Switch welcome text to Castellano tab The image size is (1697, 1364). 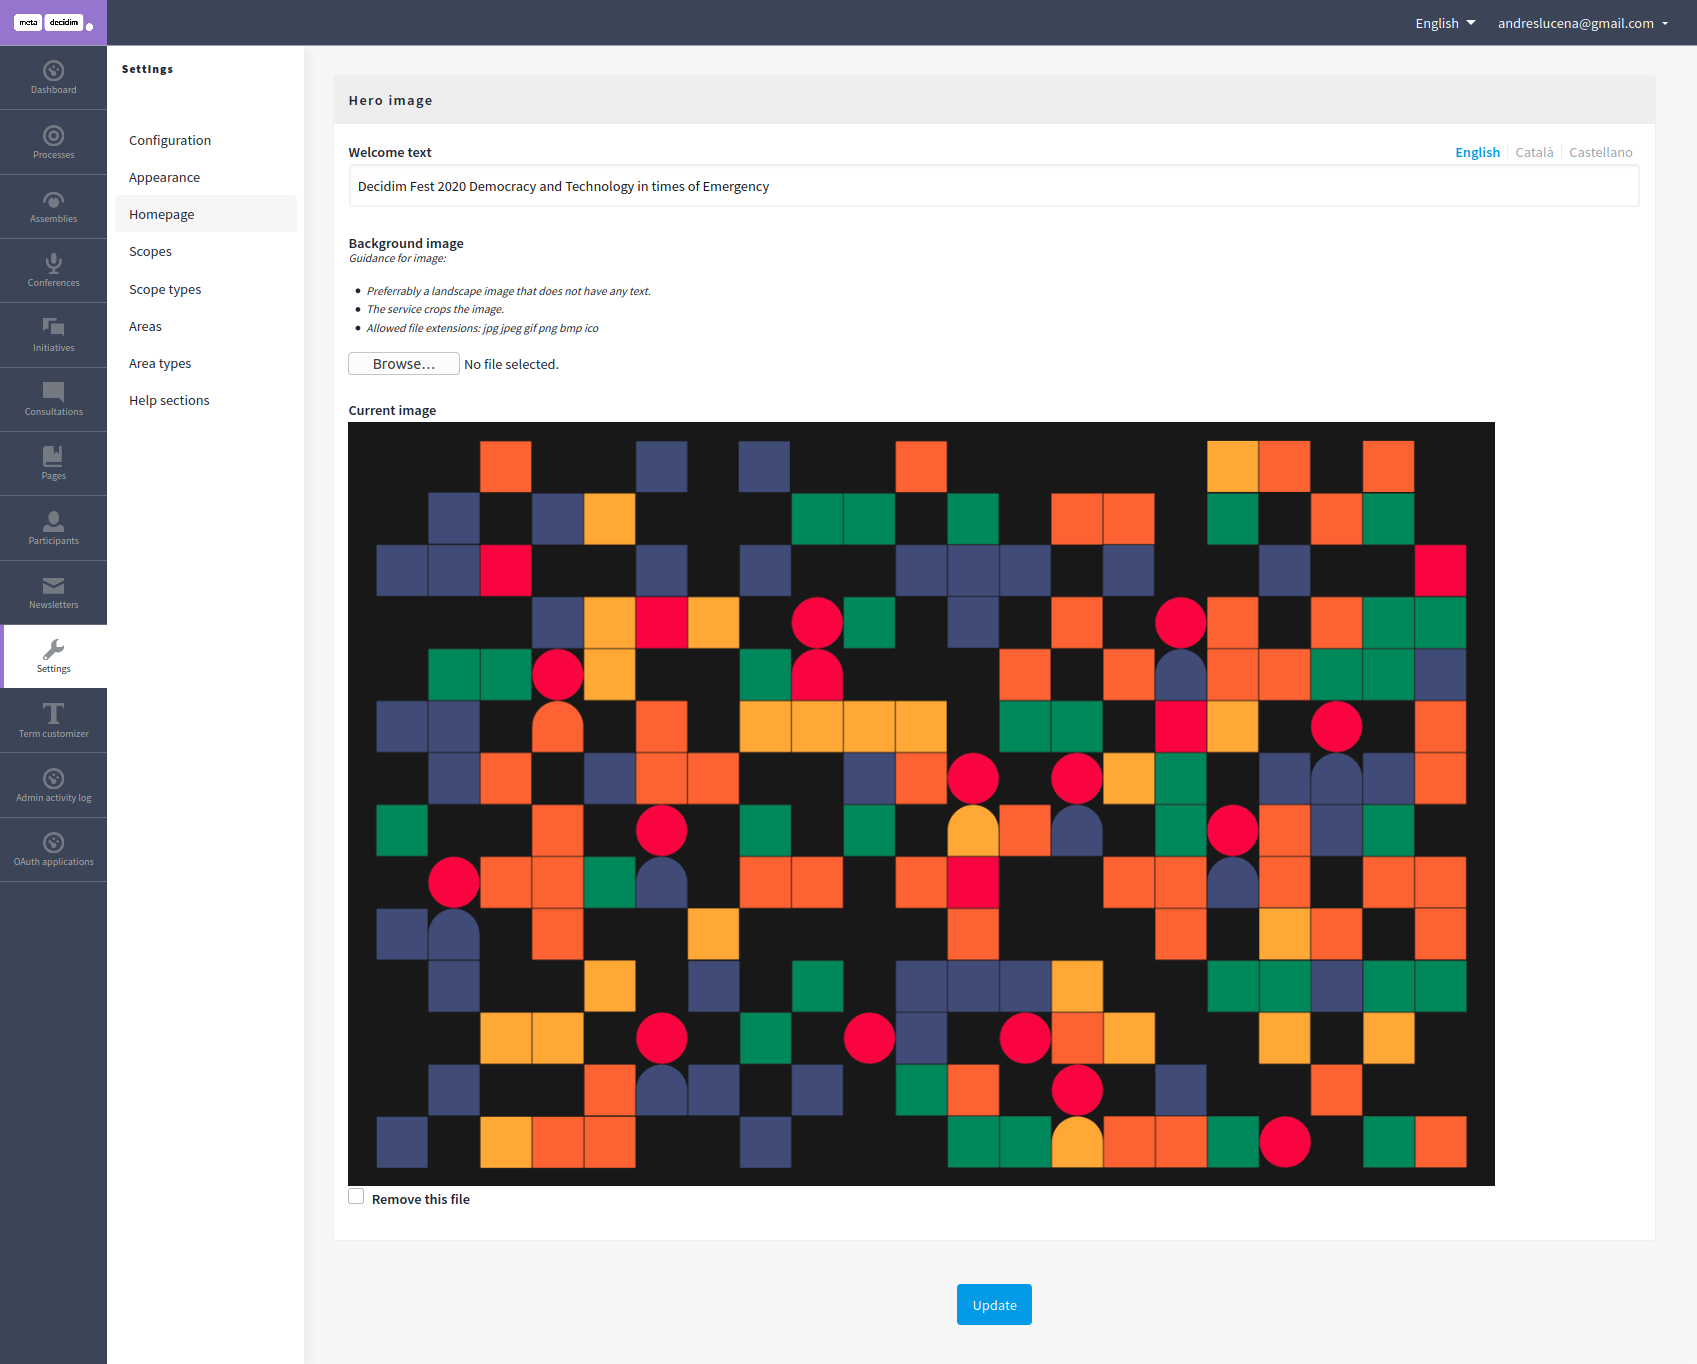[x=1600, y=152]
